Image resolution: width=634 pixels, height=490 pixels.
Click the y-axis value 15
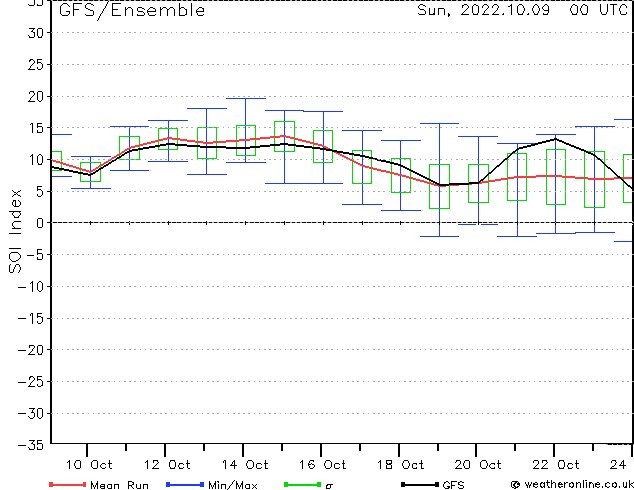click(x=36, y=128)
